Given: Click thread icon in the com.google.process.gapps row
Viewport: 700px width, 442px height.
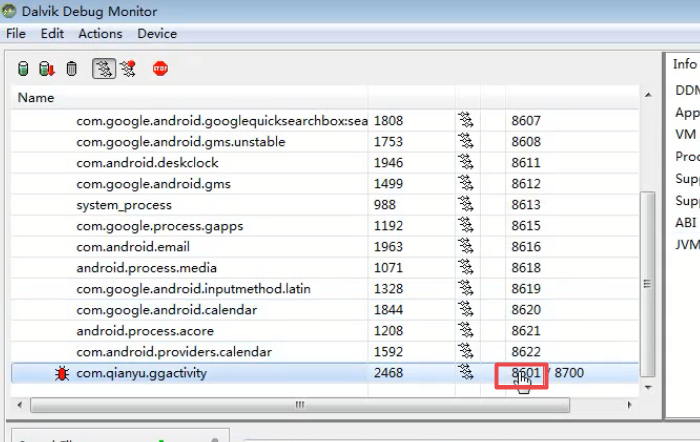Looking at the screenshot, I should pos(466,225).
